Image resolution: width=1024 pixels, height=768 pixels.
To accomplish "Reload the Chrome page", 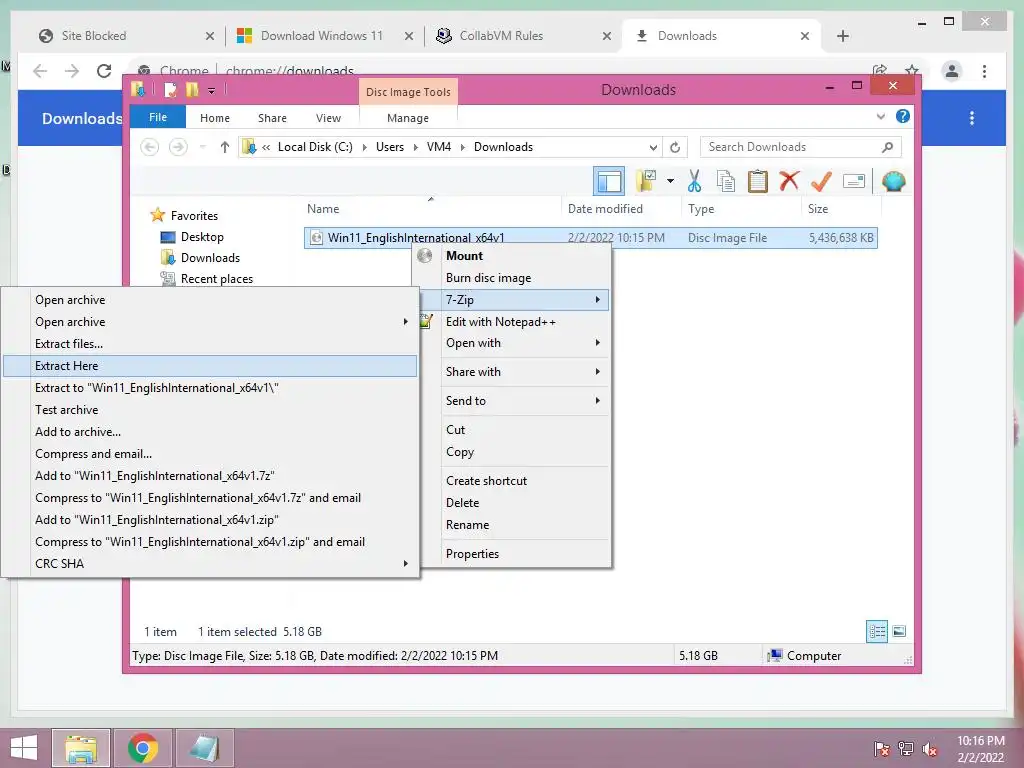I will coord(104,71).
